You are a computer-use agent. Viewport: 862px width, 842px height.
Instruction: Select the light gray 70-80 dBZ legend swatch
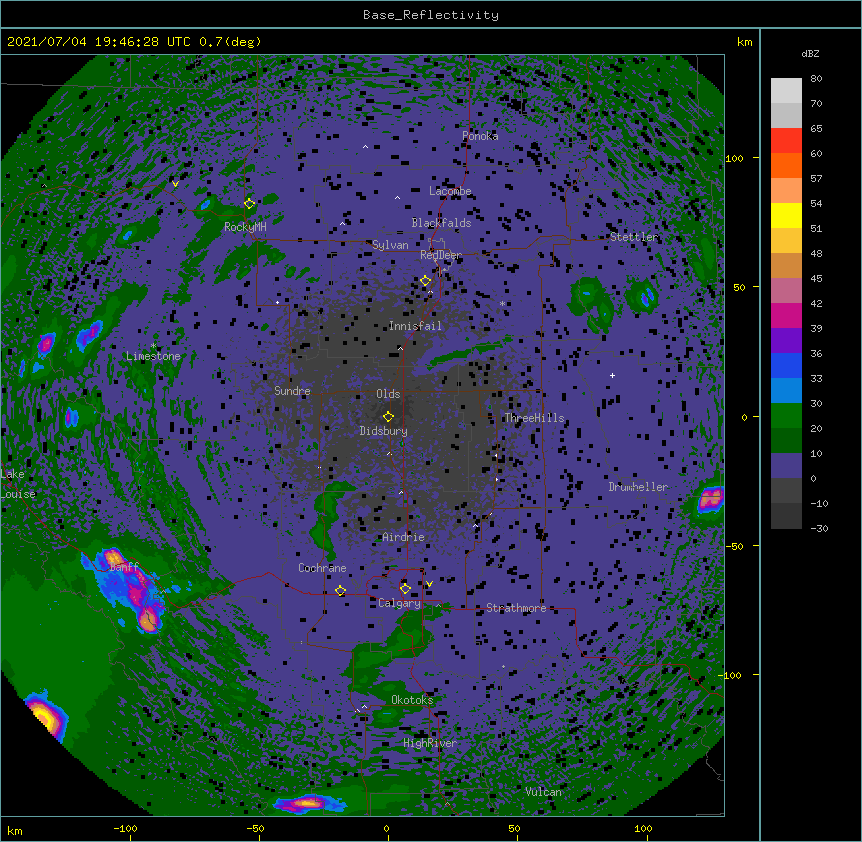click(x=786, y=91)
